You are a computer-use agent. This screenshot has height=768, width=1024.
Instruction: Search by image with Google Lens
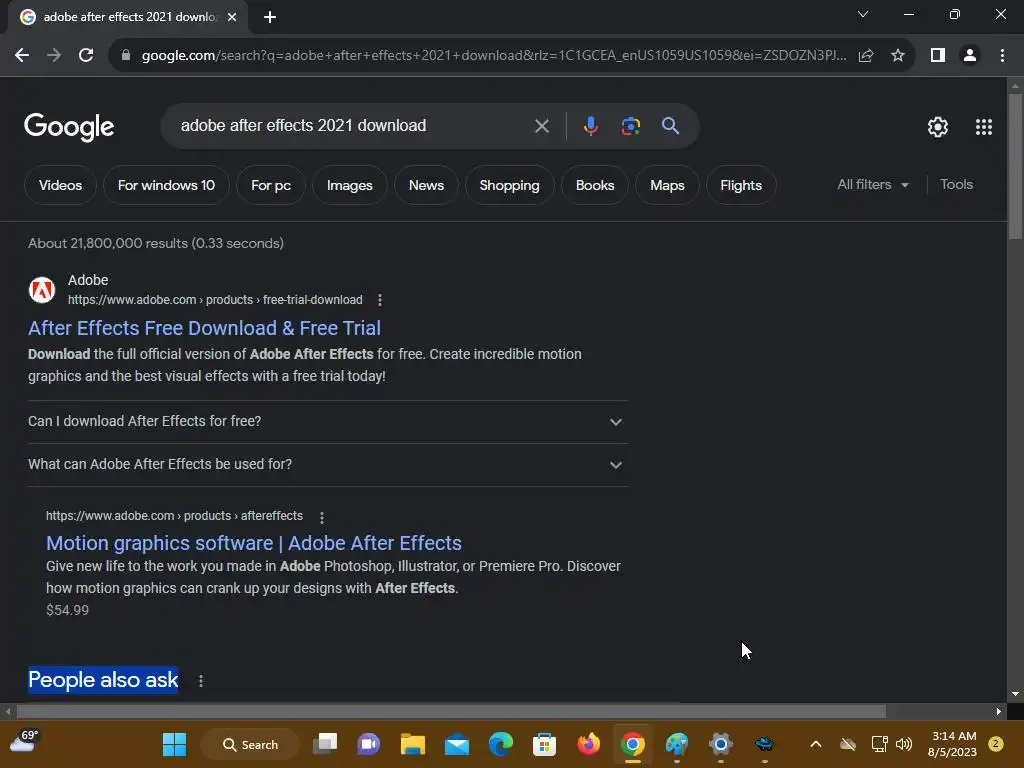pos(630,126)
